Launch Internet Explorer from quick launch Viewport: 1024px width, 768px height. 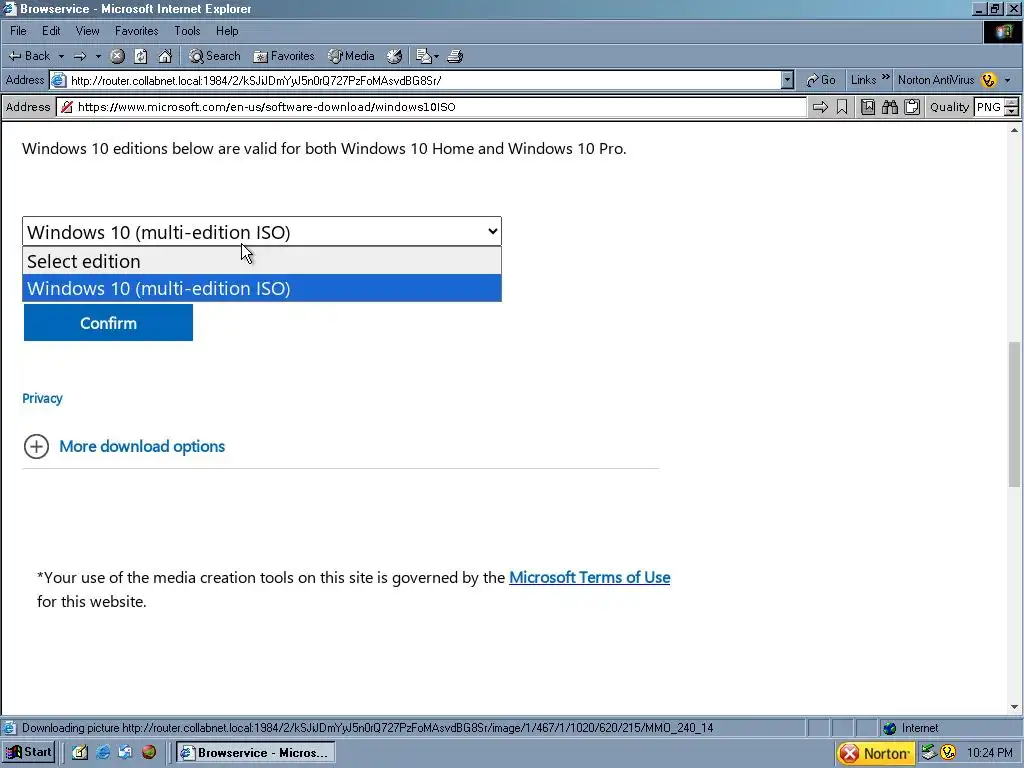[103, 752]
